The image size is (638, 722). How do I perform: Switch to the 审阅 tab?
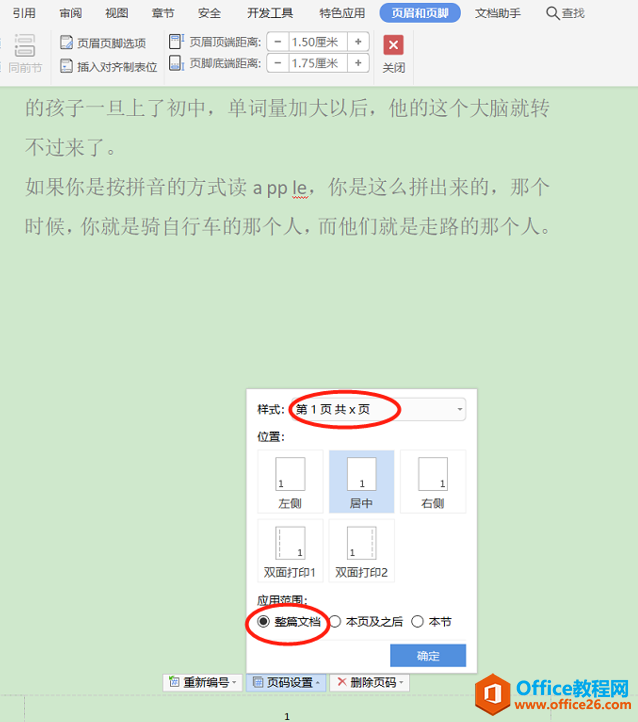coord(70,13)
